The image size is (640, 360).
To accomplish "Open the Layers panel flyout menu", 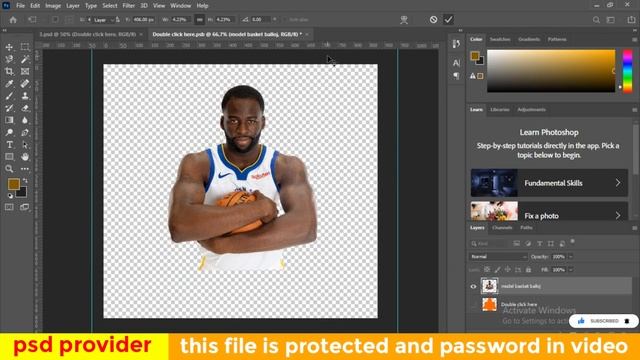I will 634,228.
